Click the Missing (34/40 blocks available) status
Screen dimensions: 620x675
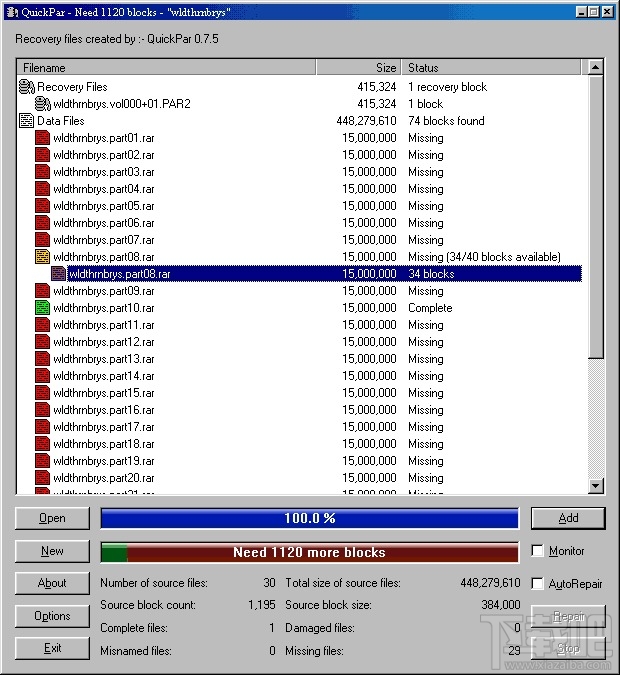[x=484, y=257]
